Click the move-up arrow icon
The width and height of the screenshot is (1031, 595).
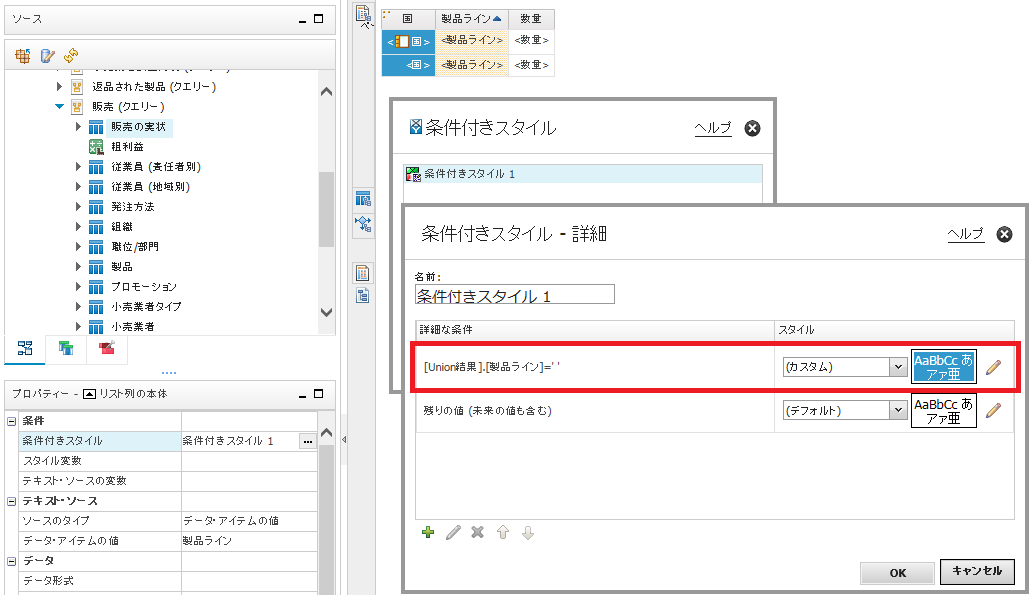503,533
